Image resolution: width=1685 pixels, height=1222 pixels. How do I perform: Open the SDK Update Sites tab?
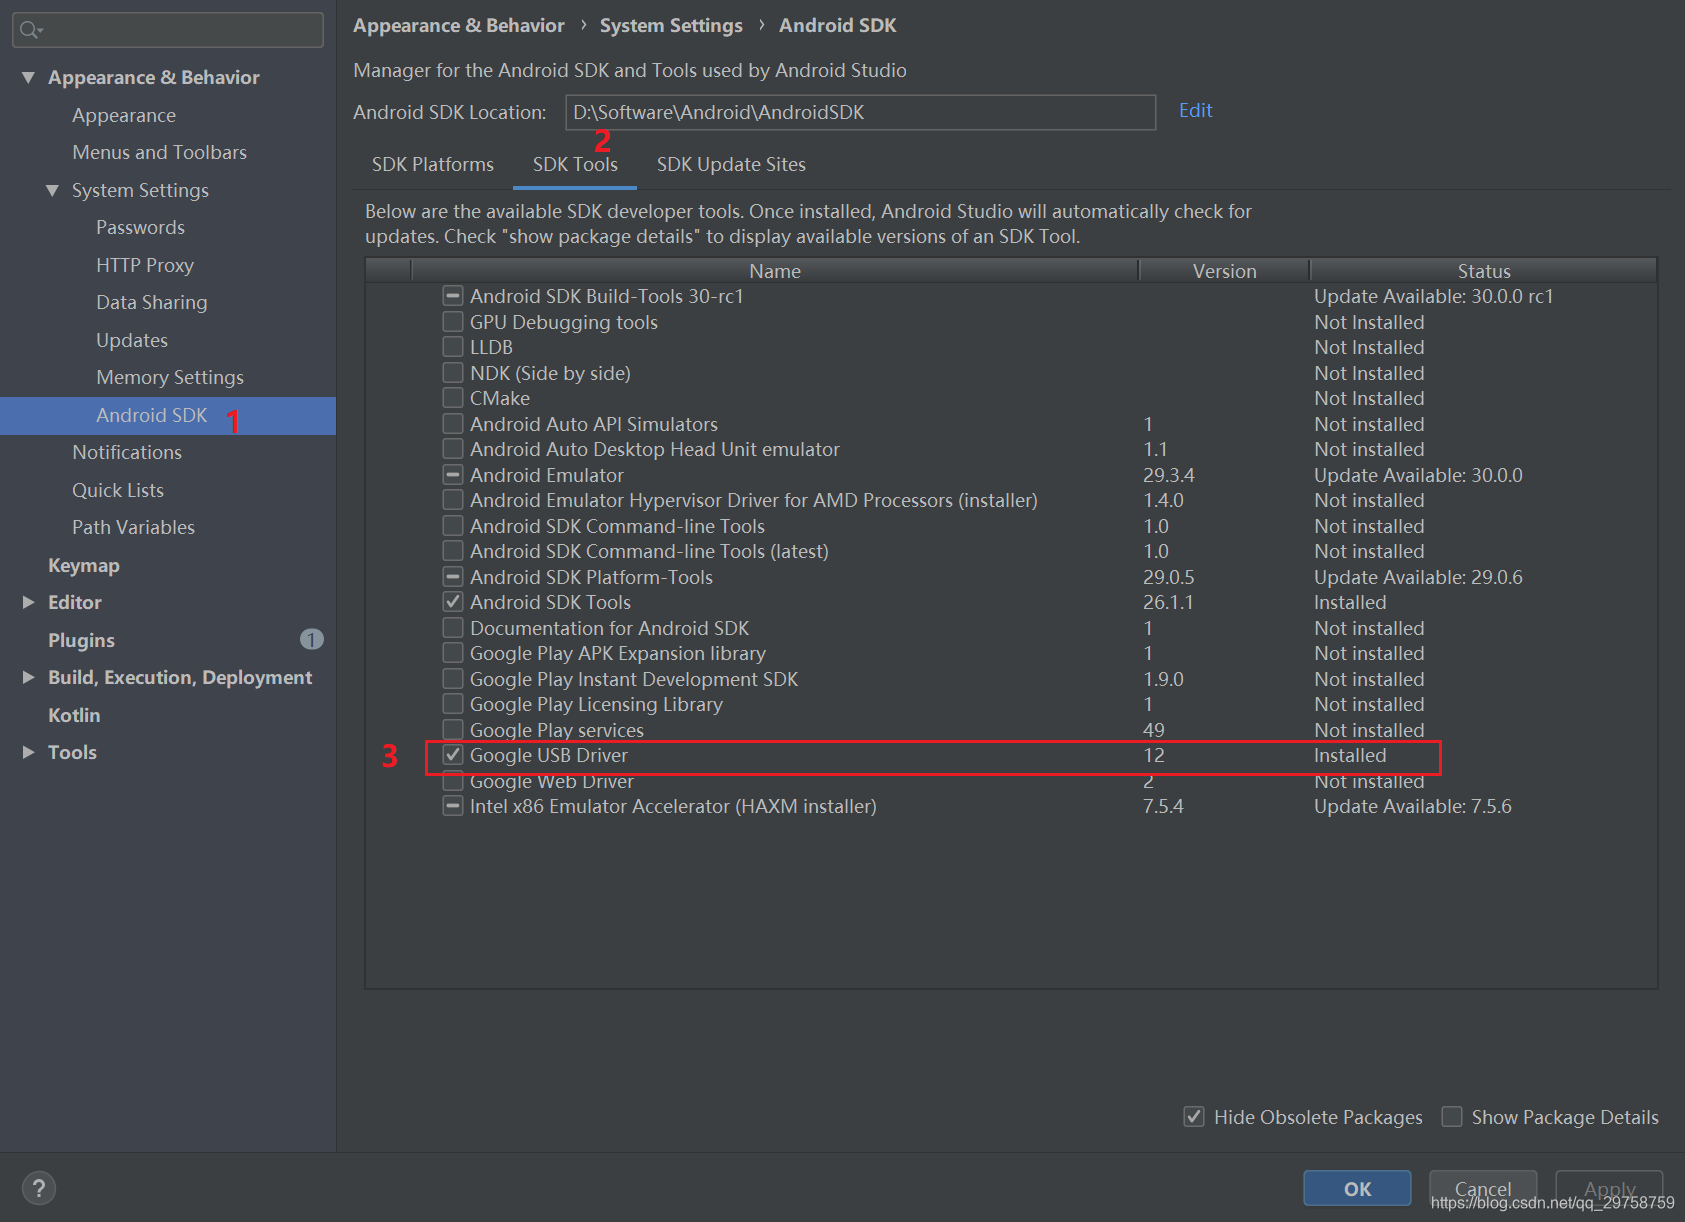731,164
